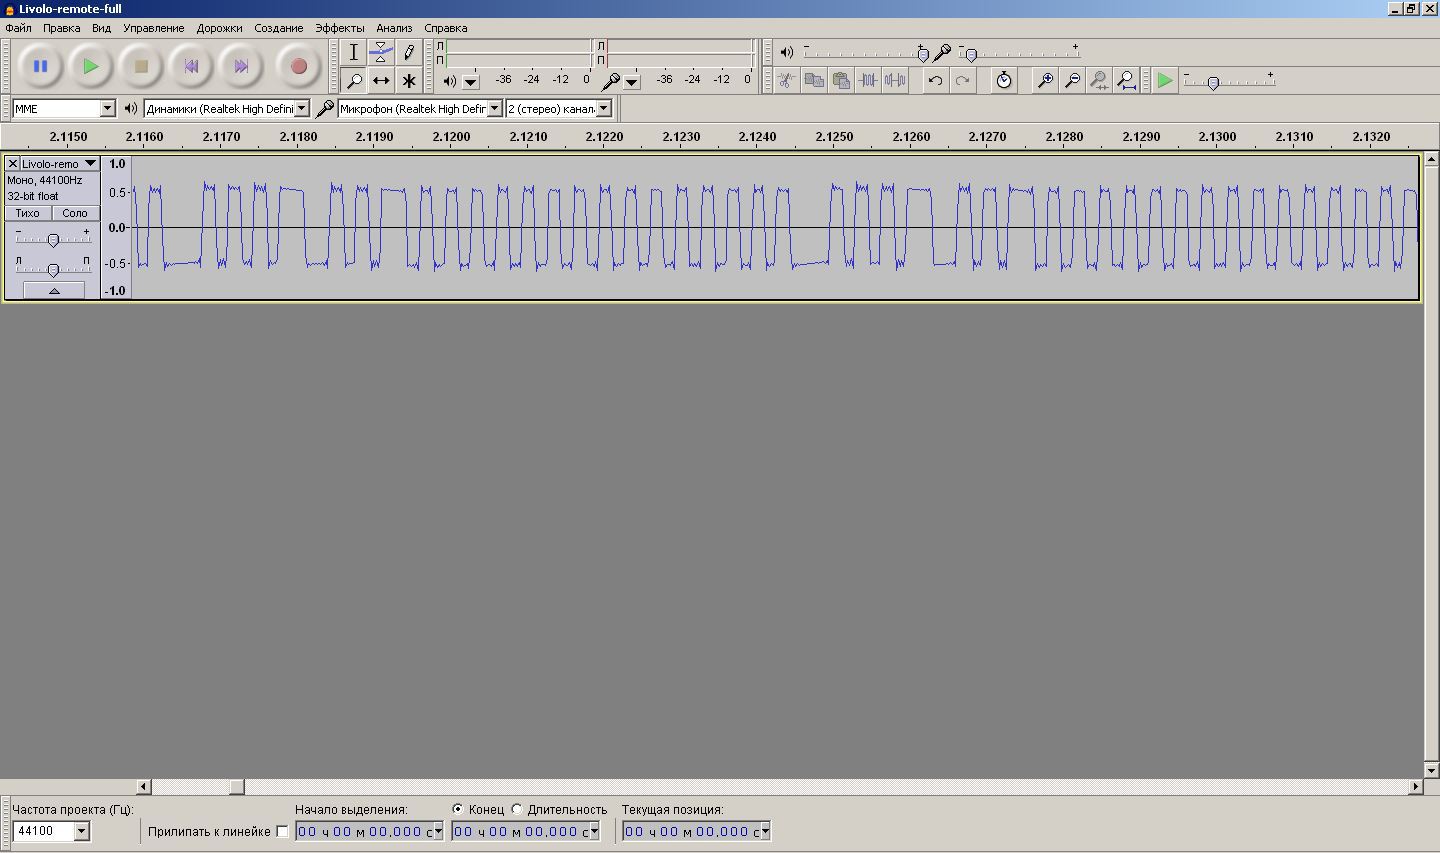Open the project rate 44100 dropdown
The width and height of the screenshot is (1440, 853).
pyautogui.click(x=82, y=831)
